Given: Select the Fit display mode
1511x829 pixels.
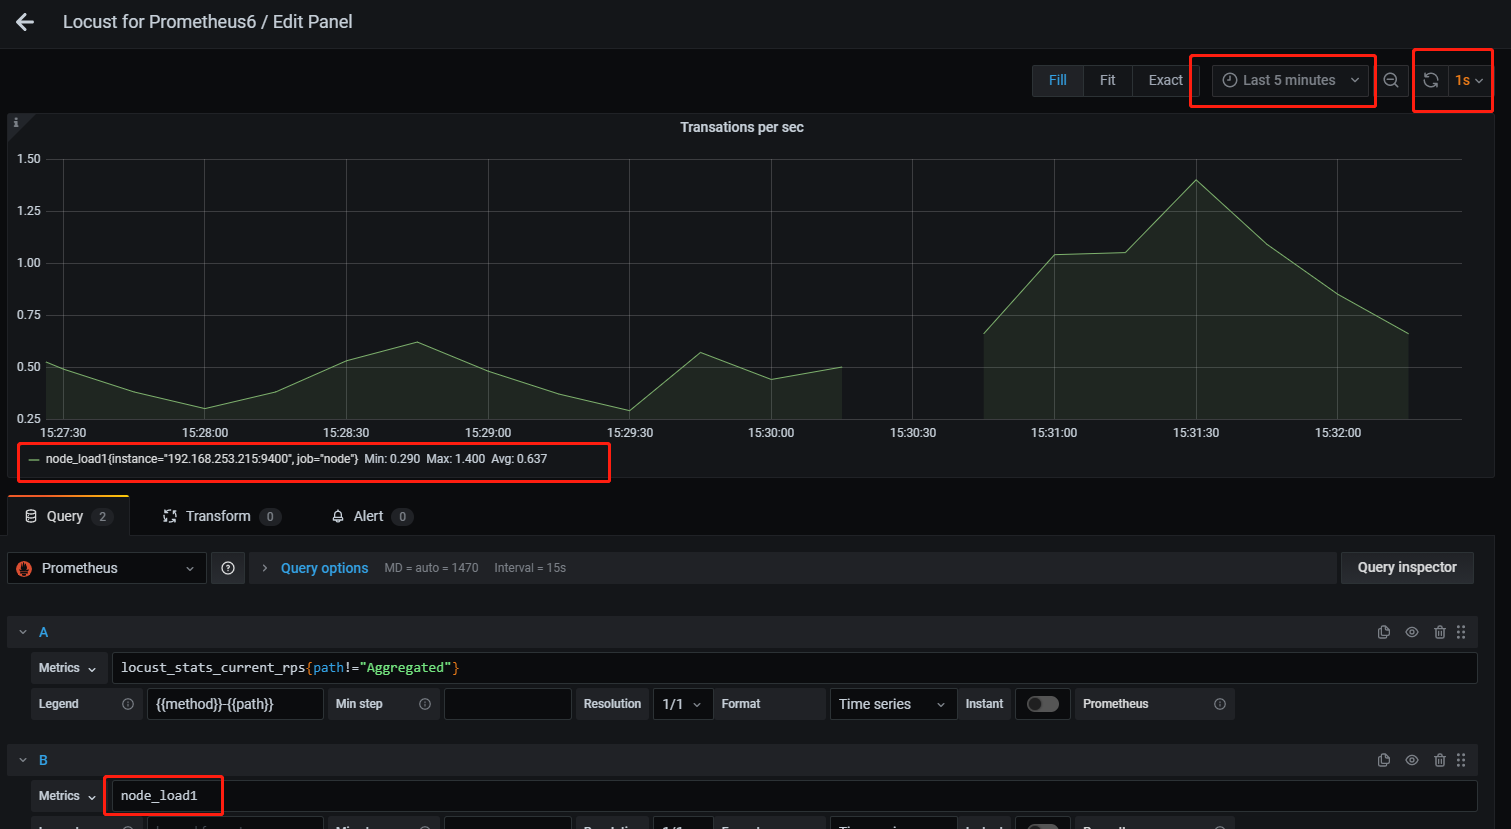Looking at the screenshot, I should click(x=1107, y=80).
